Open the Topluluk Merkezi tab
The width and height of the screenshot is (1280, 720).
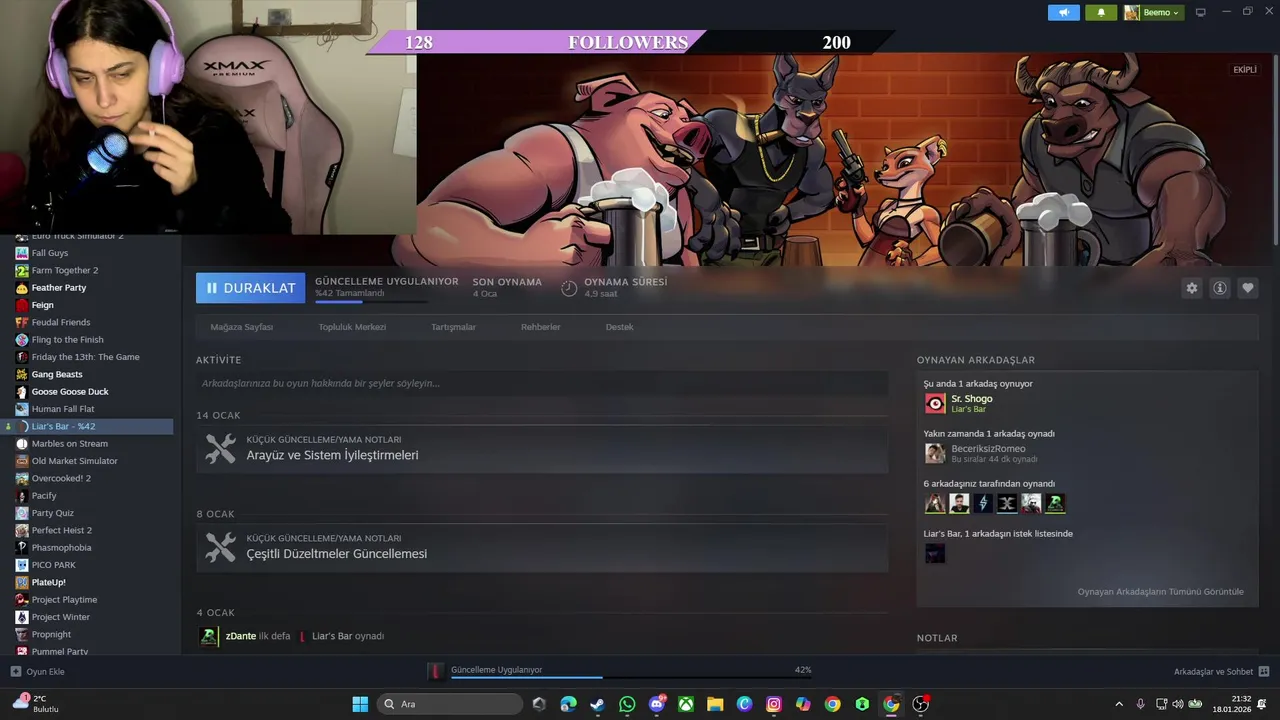[x=352, y=327]
